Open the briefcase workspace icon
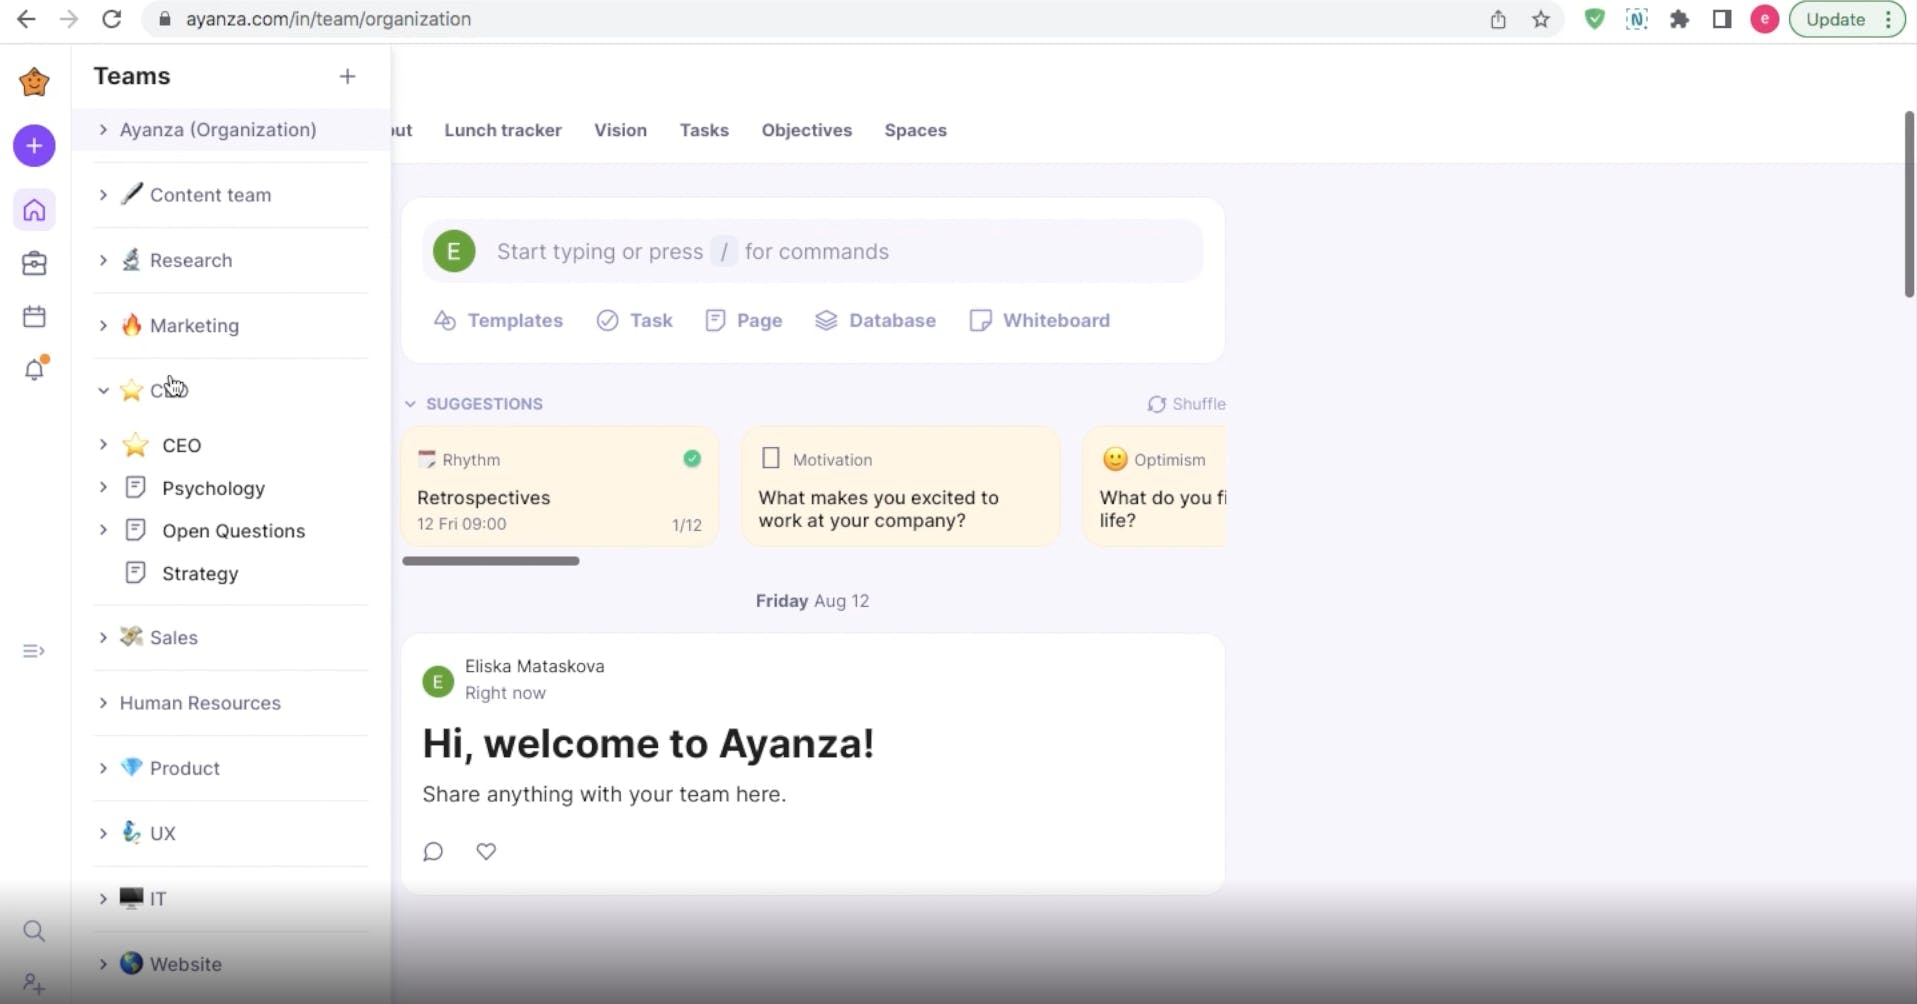Screen dimensions: 1917x1004 (34, 263)
